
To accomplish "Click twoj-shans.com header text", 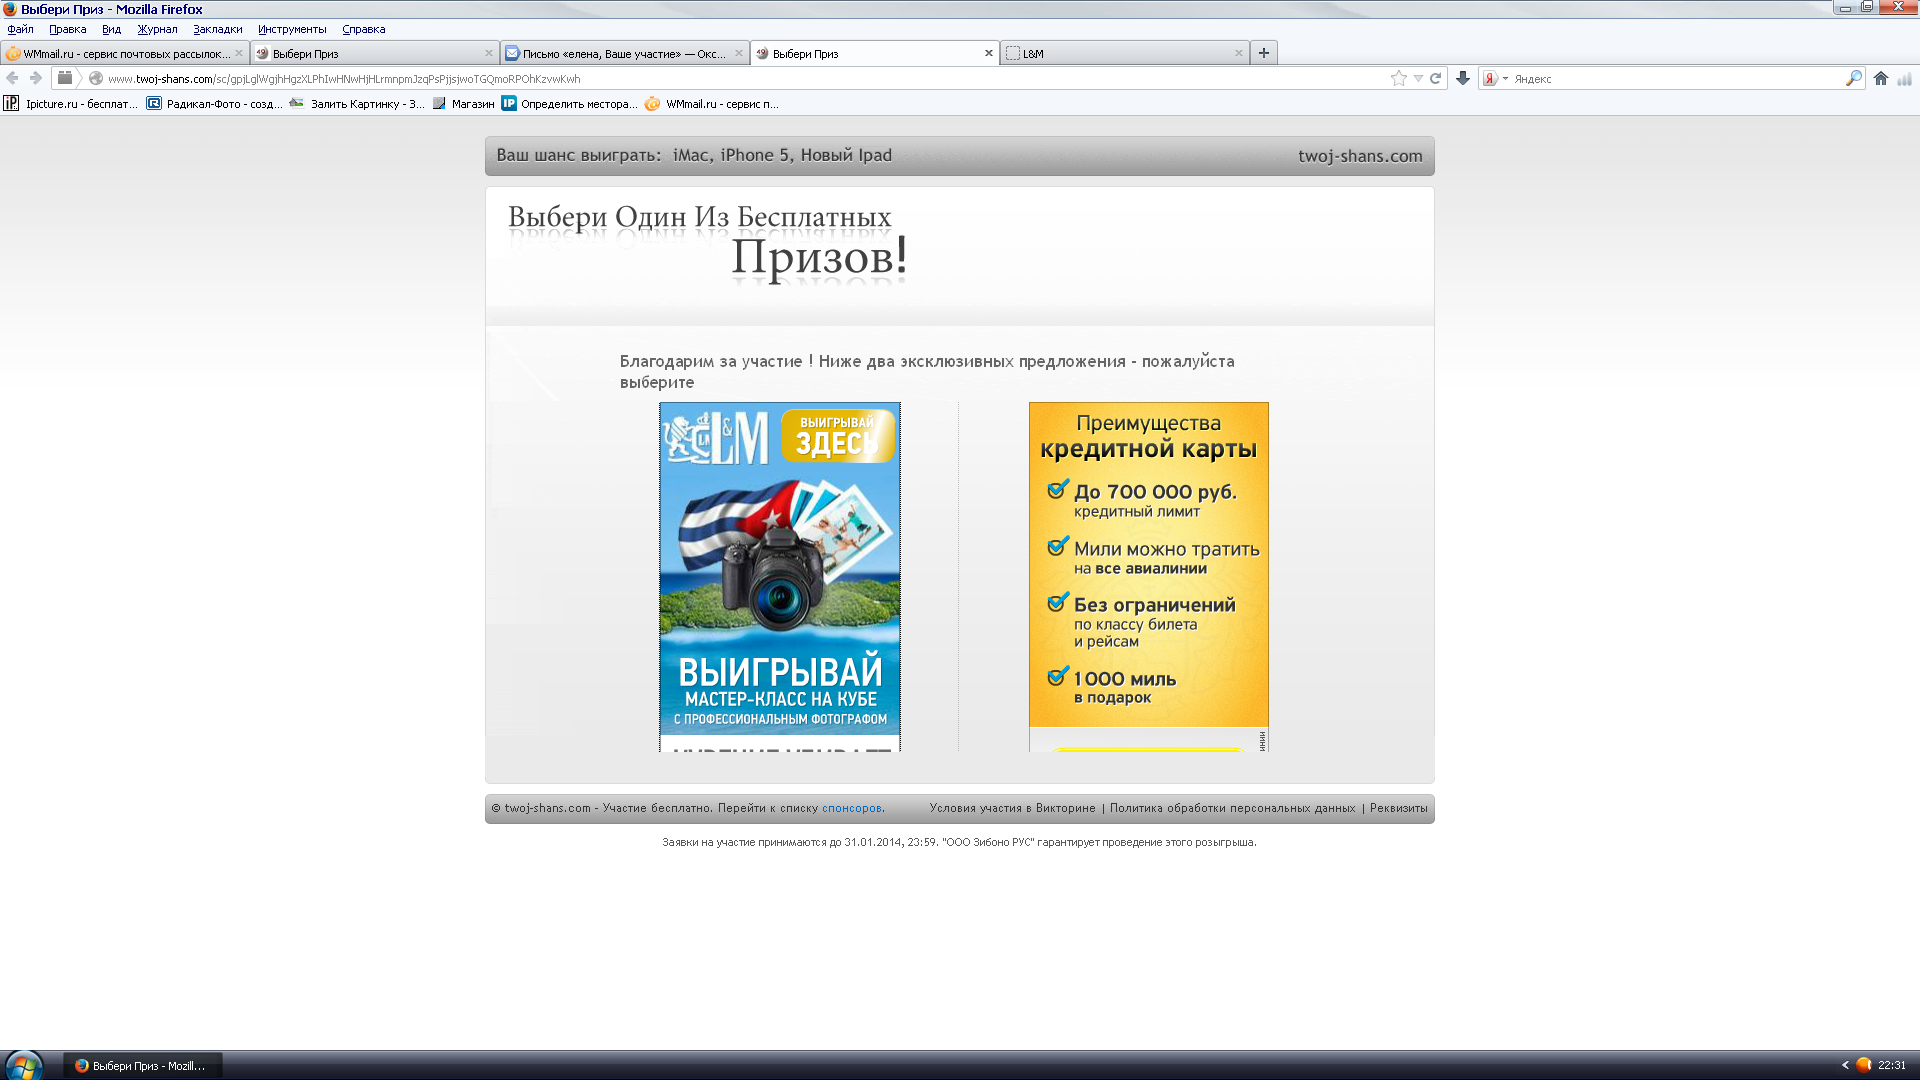I will click(x=1360, y=156).
